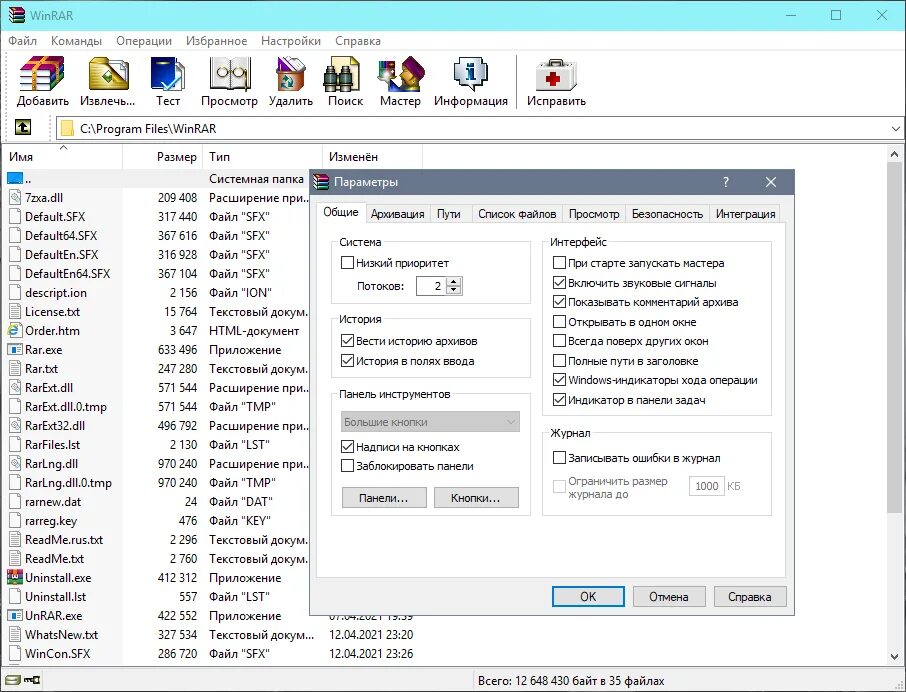The width and height of the screenshot is (906, 692).
Task: Toggle Индикатор в панели задач checkbox
Action: (x=559, y=400)
